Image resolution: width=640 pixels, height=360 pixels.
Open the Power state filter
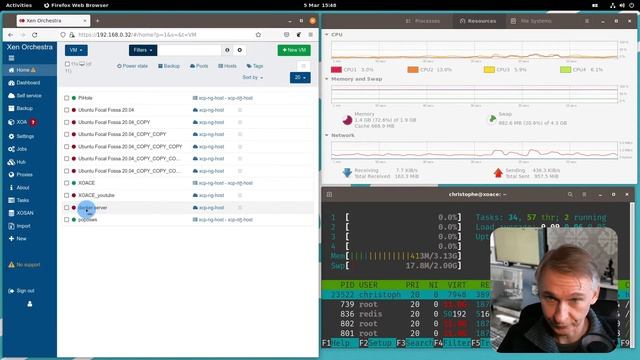tap(132, 66)
